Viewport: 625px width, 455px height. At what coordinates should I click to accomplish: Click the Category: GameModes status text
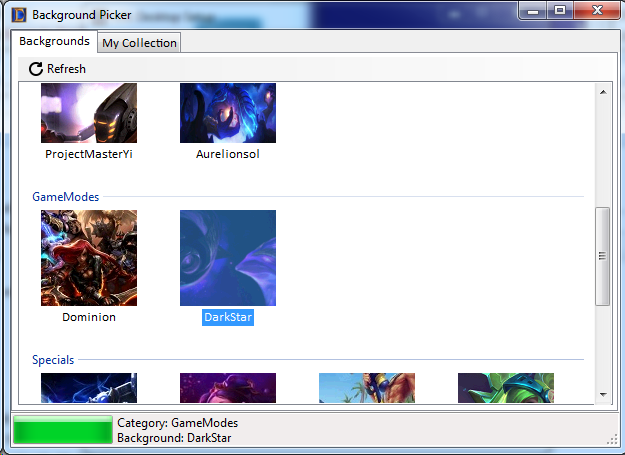click(x=177, y=423)
